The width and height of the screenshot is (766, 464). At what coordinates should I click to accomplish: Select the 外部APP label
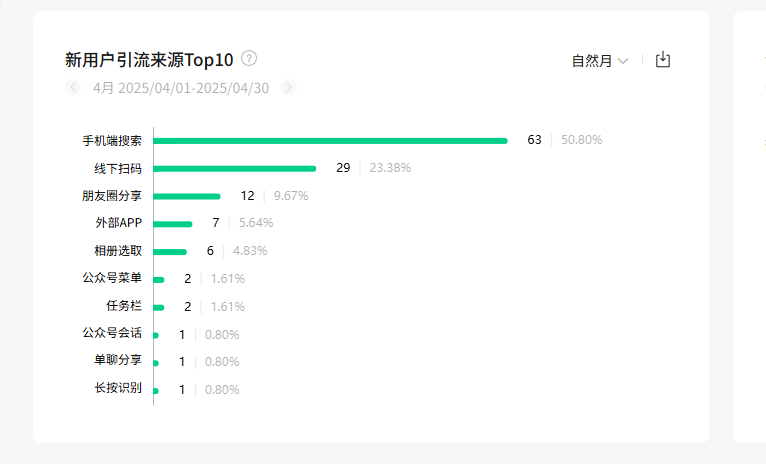tap(119, 223)
